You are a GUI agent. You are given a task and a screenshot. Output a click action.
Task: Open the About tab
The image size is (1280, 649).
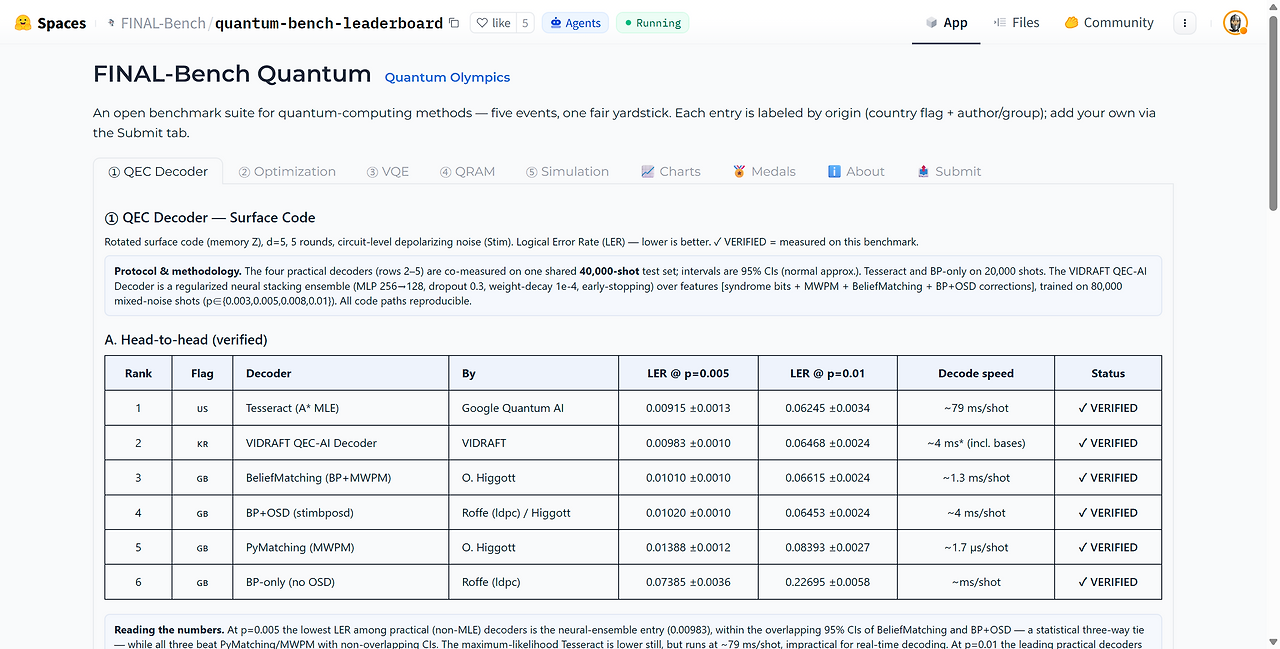pyautogui.click(x=856, y=172)
